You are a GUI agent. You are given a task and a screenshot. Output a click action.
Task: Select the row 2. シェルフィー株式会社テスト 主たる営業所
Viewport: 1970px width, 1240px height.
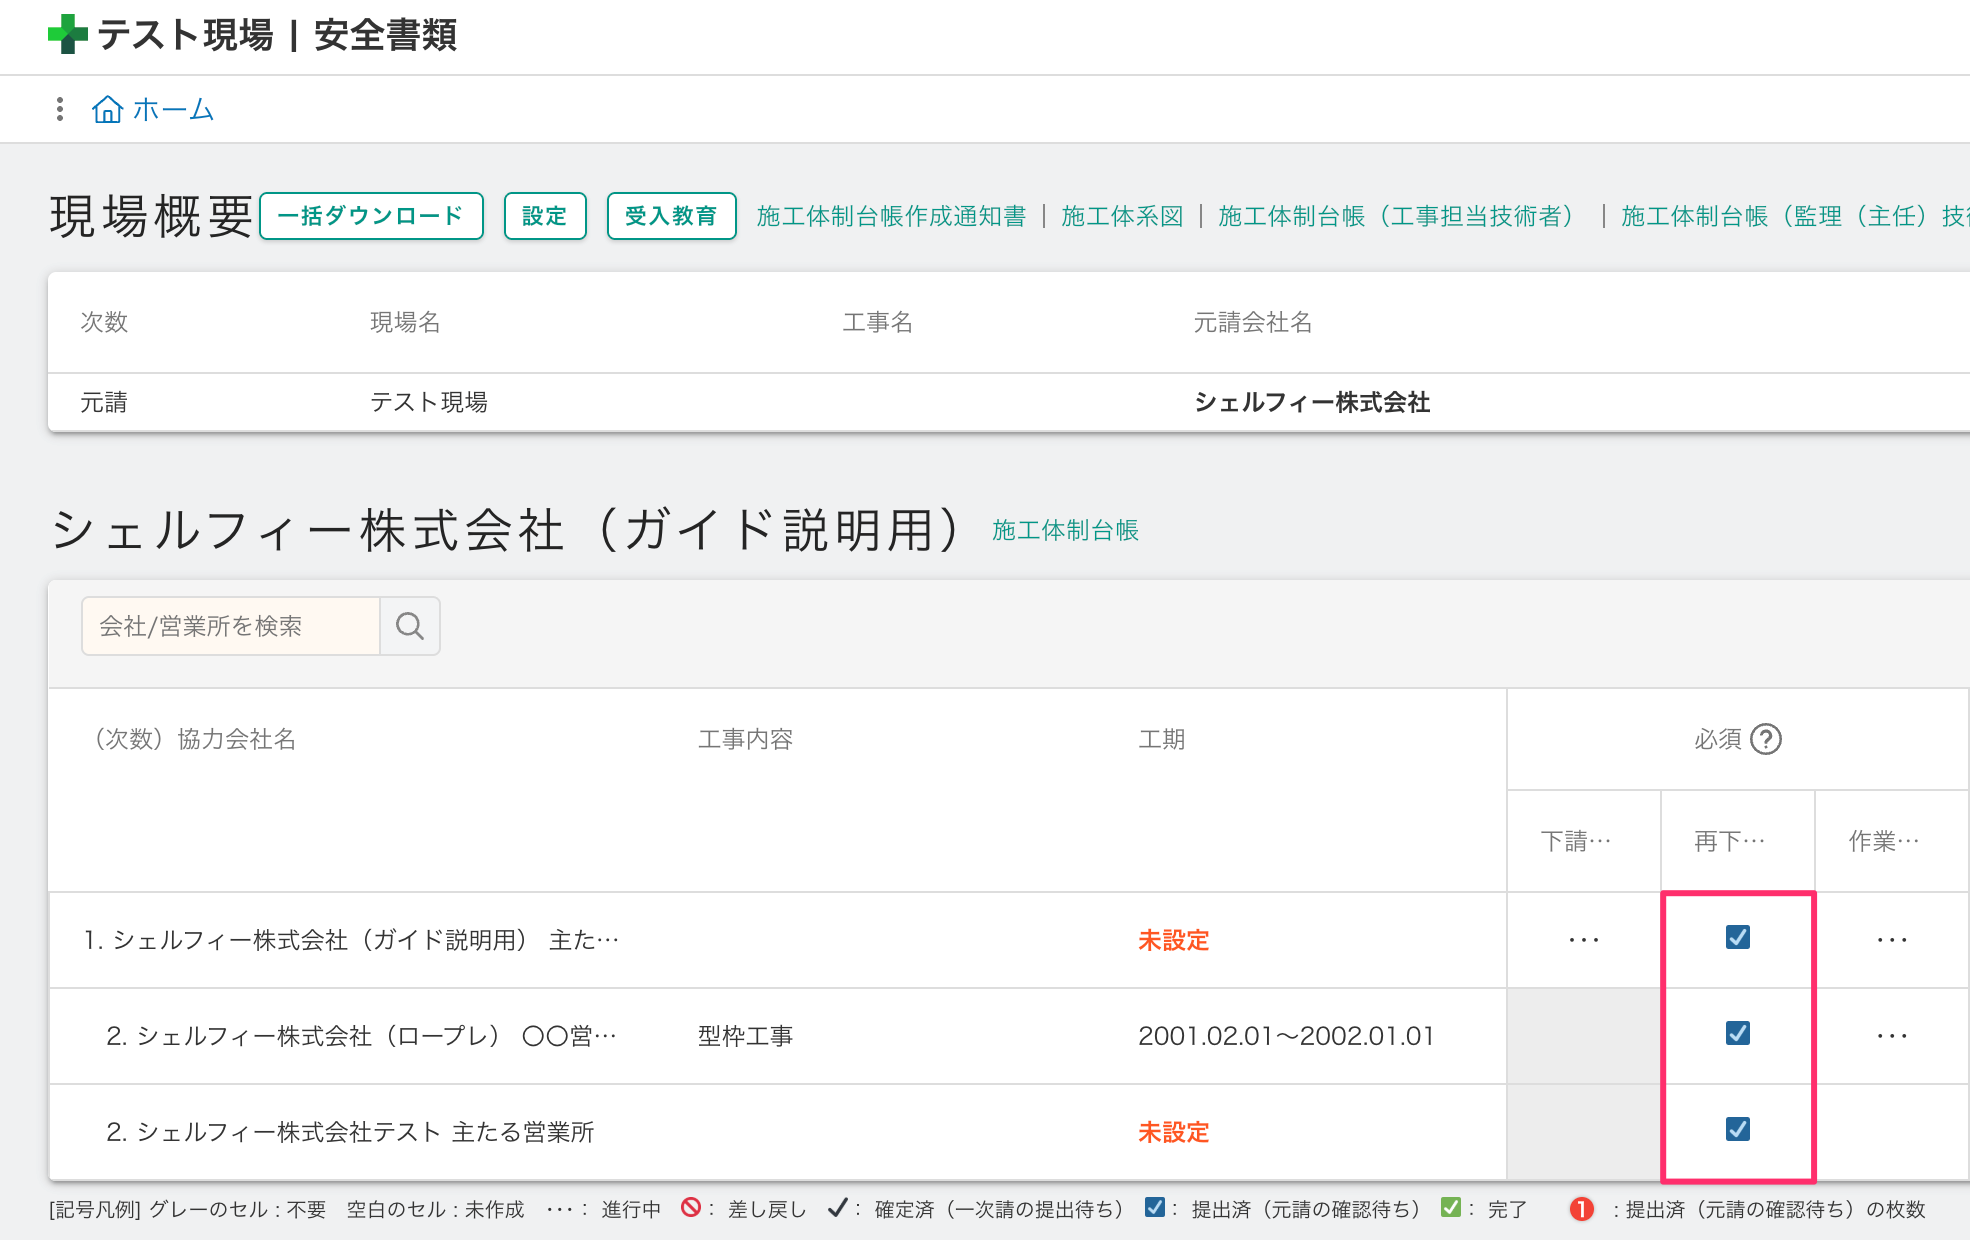350,1132
